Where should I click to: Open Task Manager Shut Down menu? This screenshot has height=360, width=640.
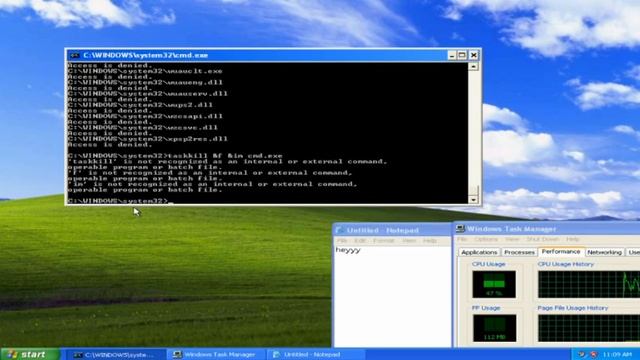[x=543, y=239]
